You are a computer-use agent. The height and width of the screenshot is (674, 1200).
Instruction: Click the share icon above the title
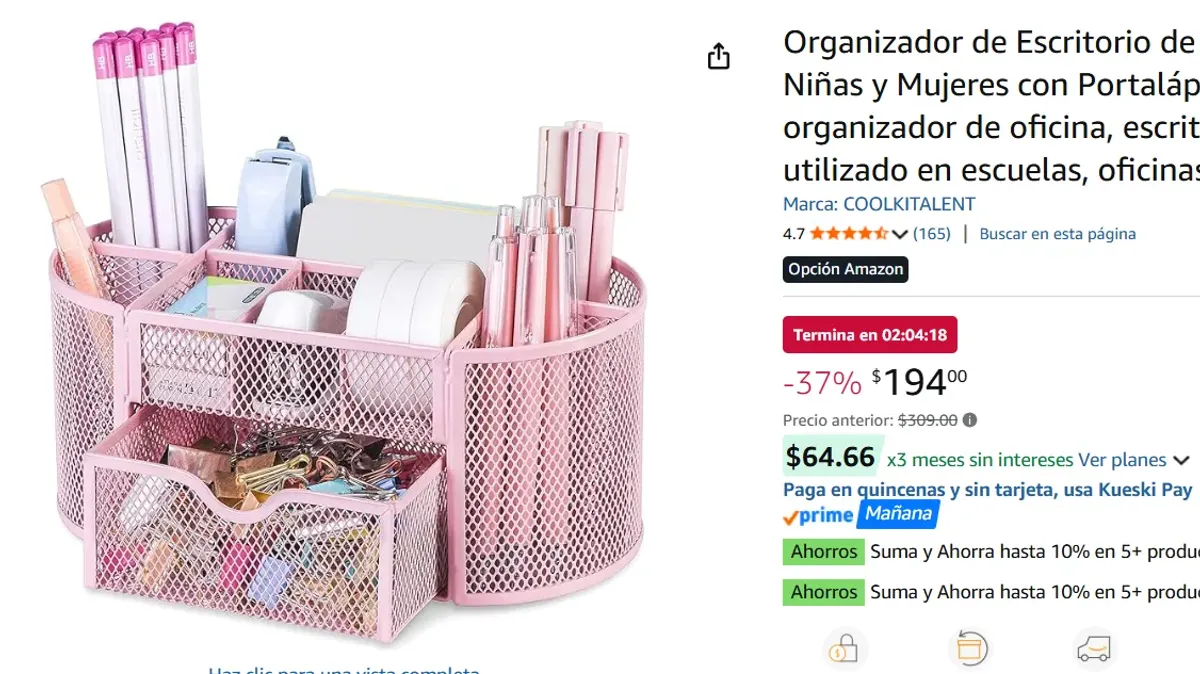[718, 57]
